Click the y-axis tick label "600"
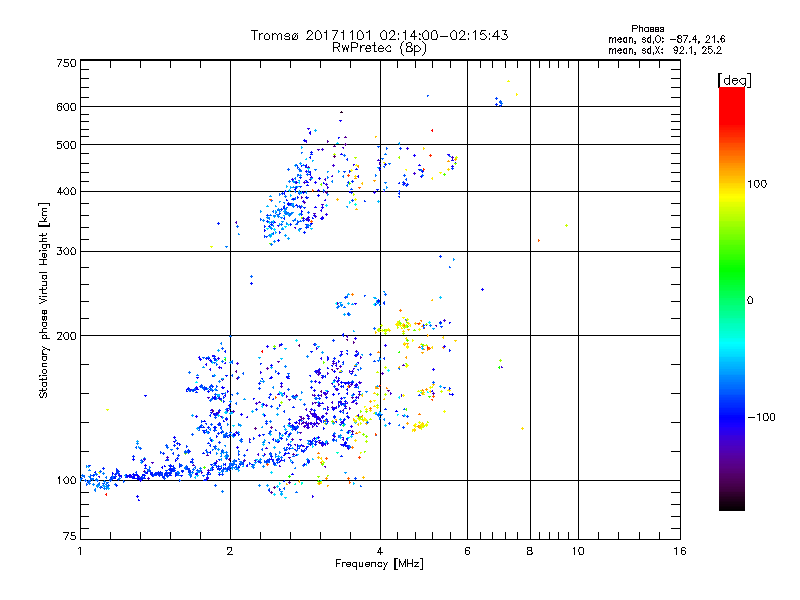The image size is (800, 600). [x=66, y=107]
